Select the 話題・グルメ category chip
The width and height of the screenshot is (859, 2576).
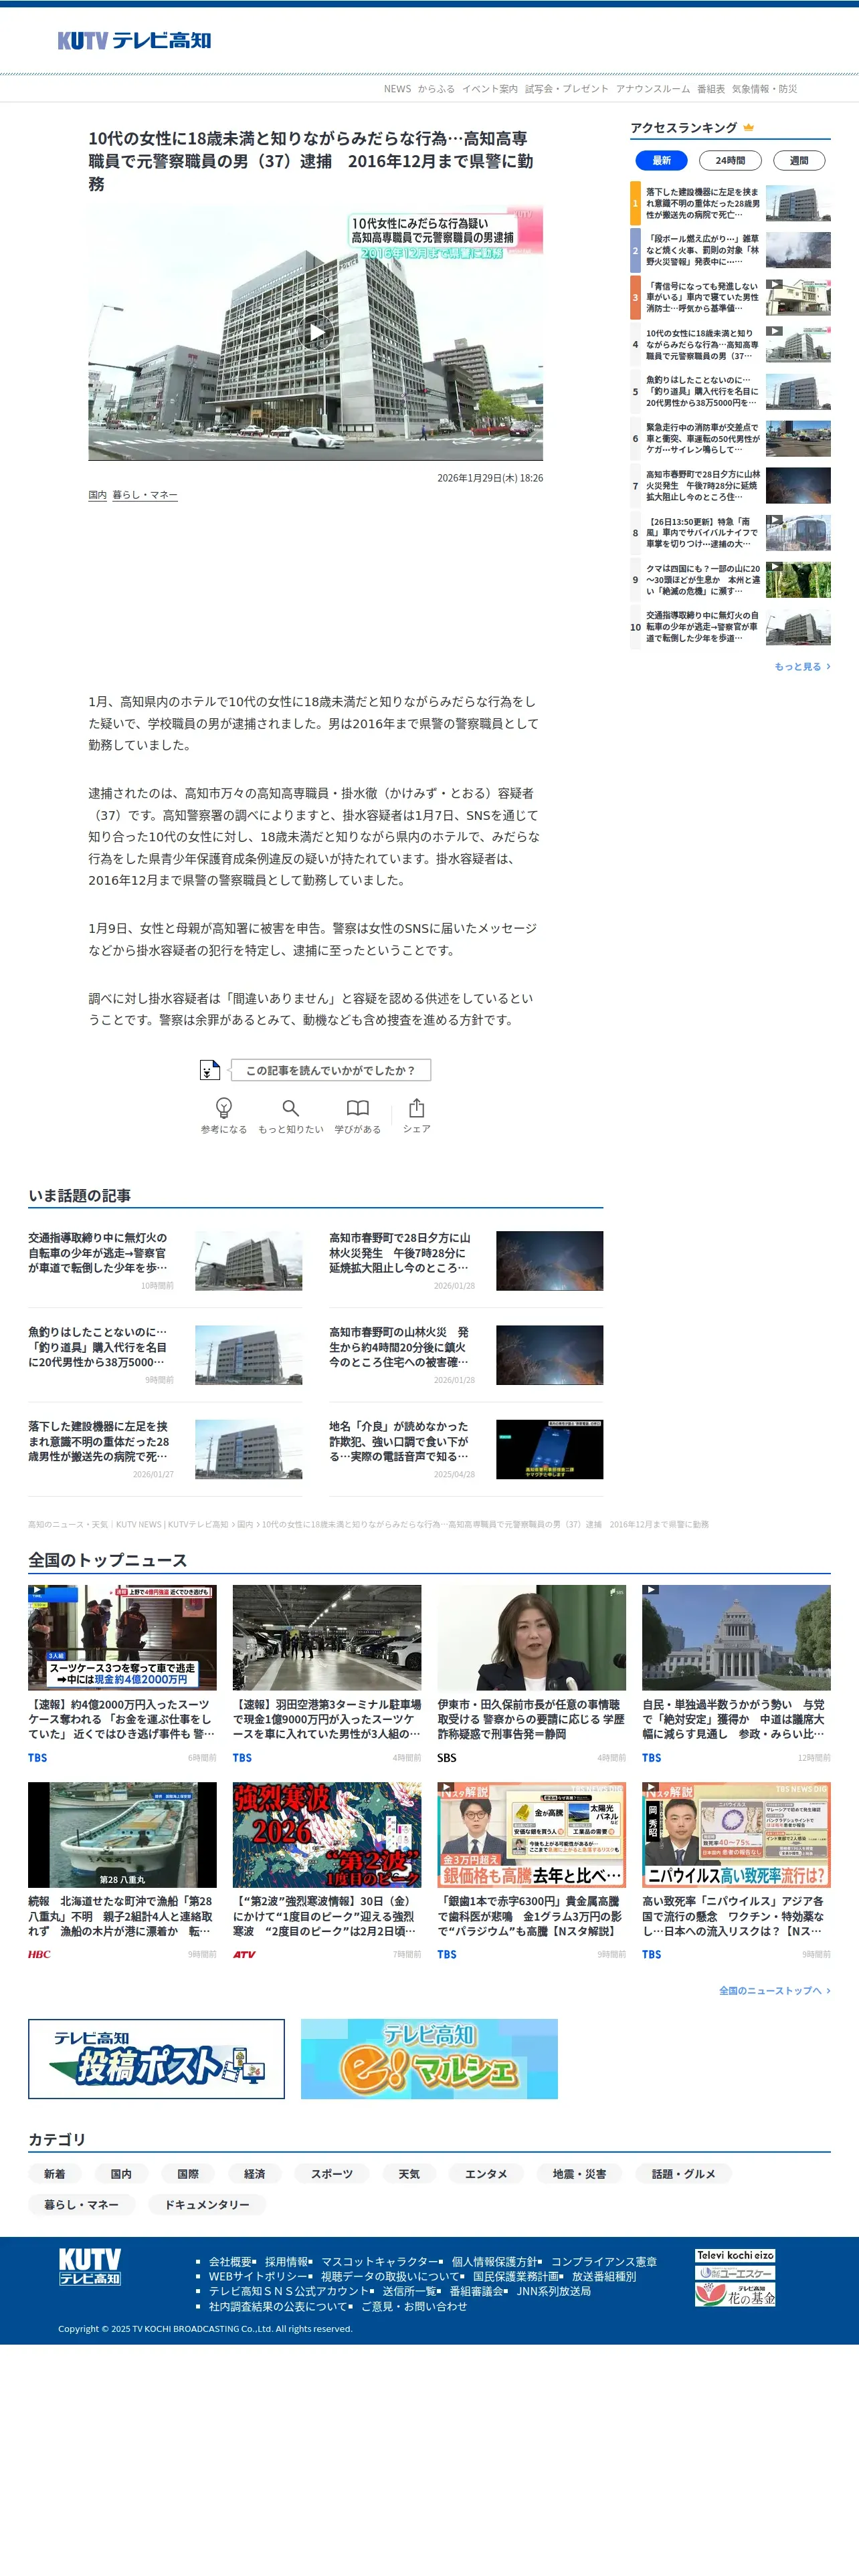click(x=684, y=2174)
